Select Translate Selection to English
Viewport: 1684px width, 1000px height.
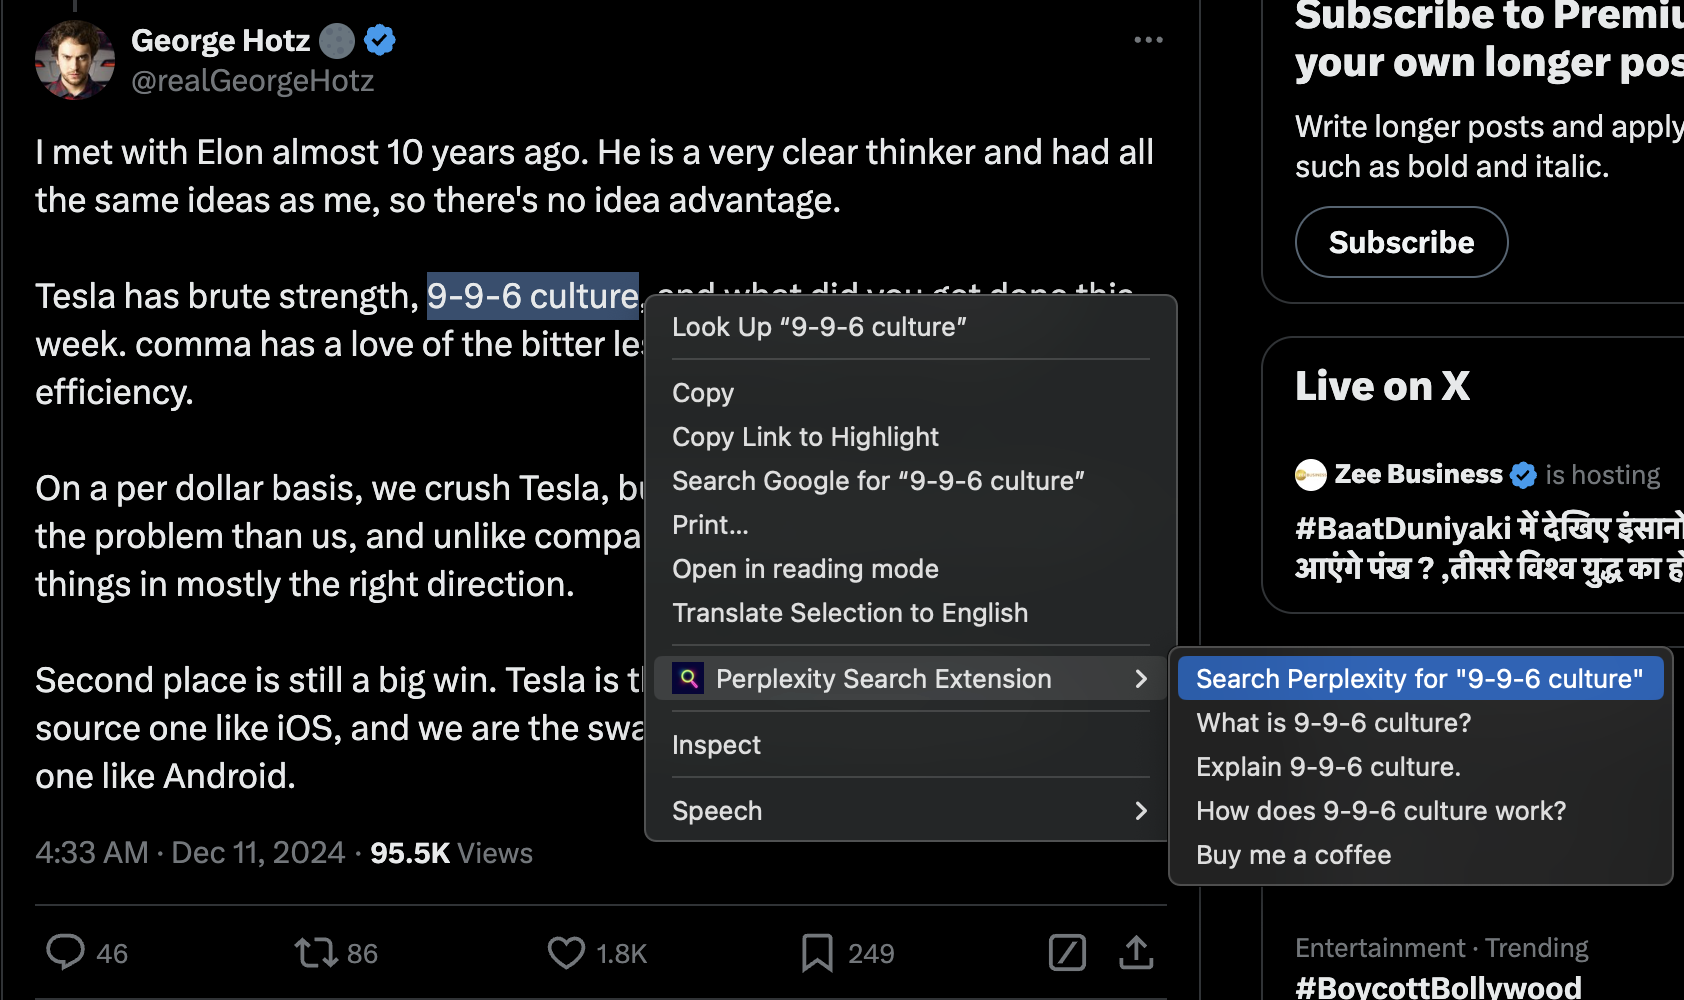tap(849, 613)
